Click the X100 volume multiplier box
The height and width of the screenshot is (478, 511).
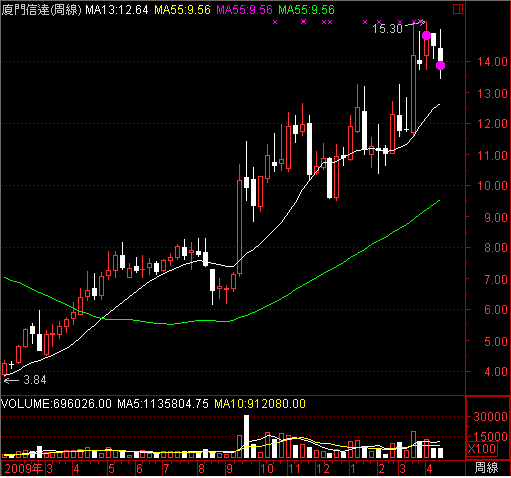coord(482,449)
